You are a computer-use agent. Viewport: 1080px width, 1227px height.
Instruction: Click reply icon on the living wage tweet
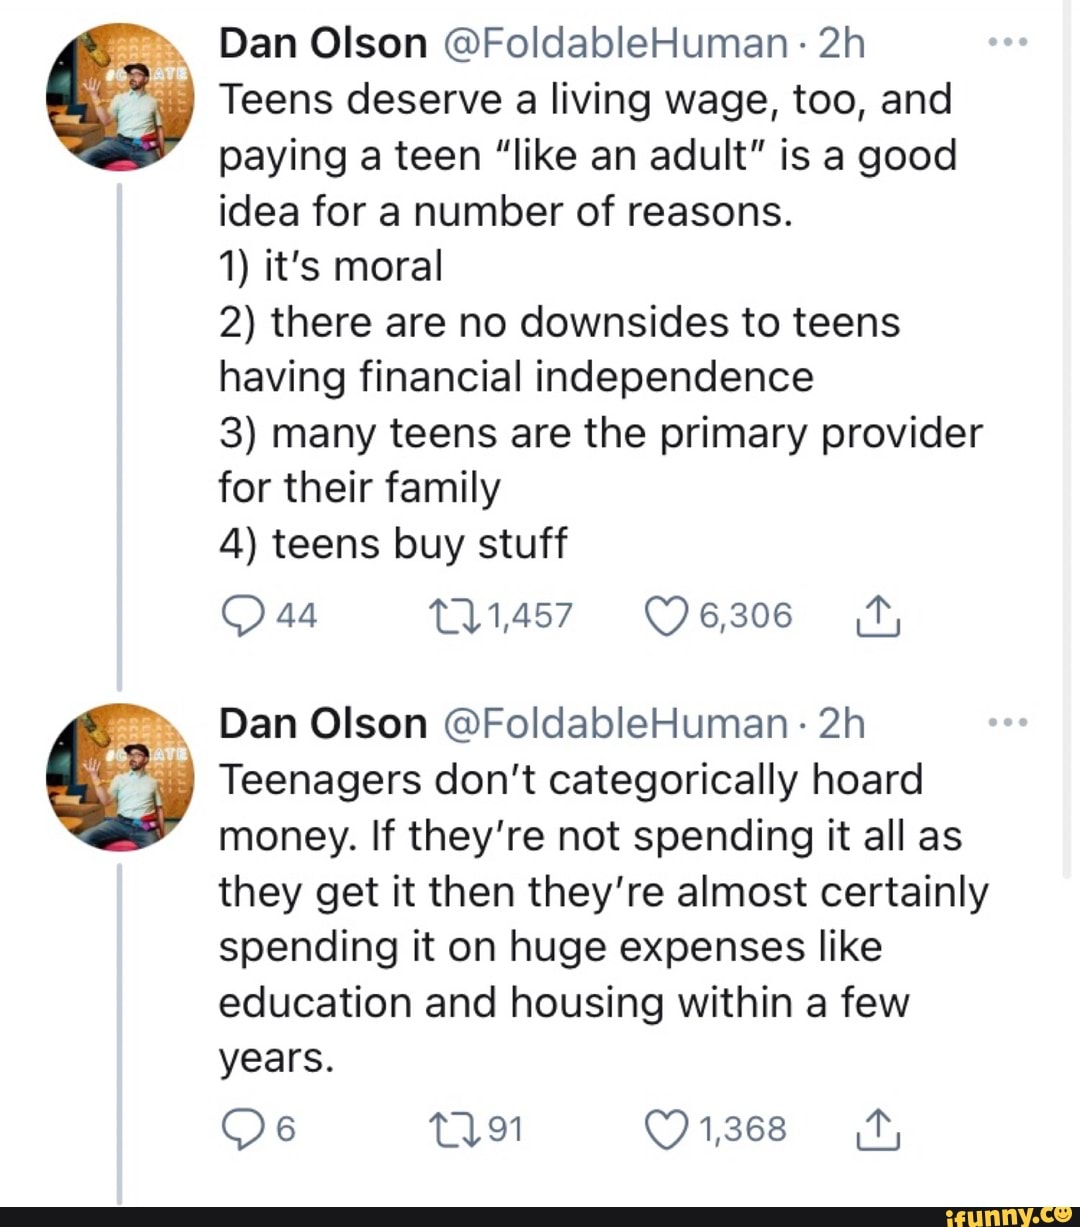(x=243, y=616)
